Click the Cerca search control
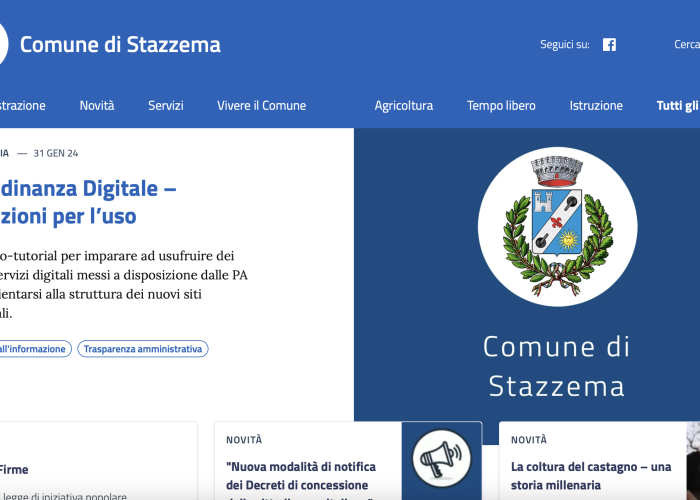 (x=687, y=45)
